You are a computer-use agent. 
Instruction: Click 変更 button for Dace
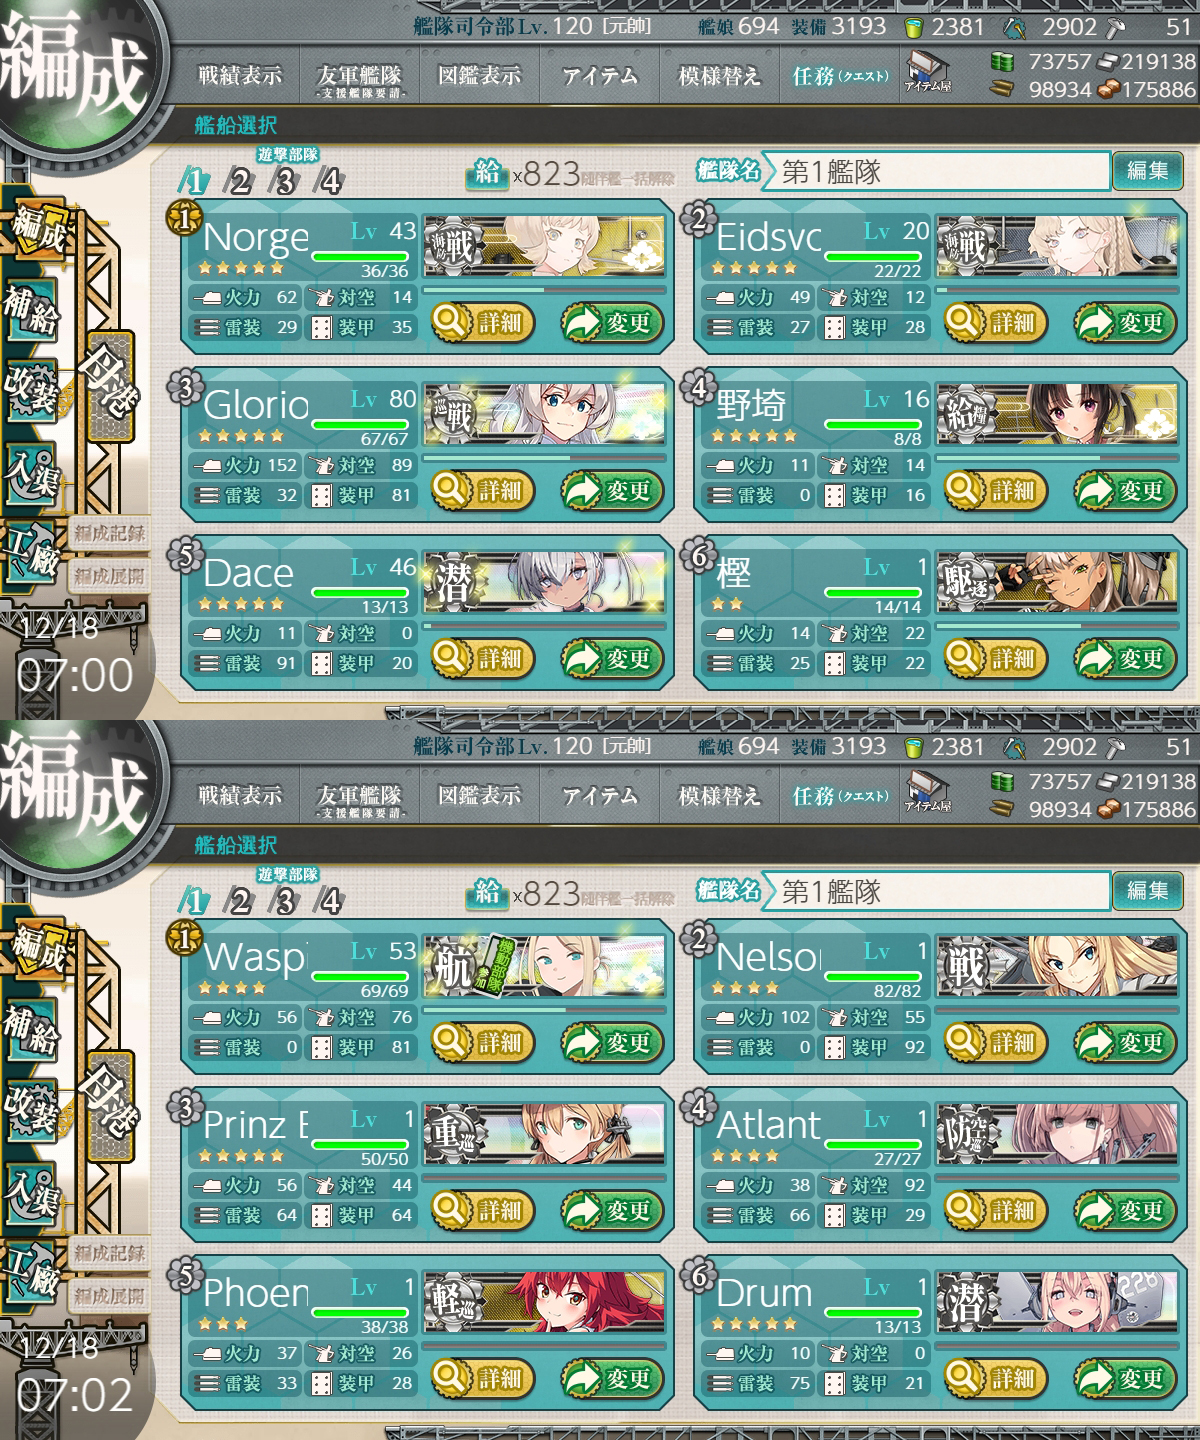tap(613, 658)
